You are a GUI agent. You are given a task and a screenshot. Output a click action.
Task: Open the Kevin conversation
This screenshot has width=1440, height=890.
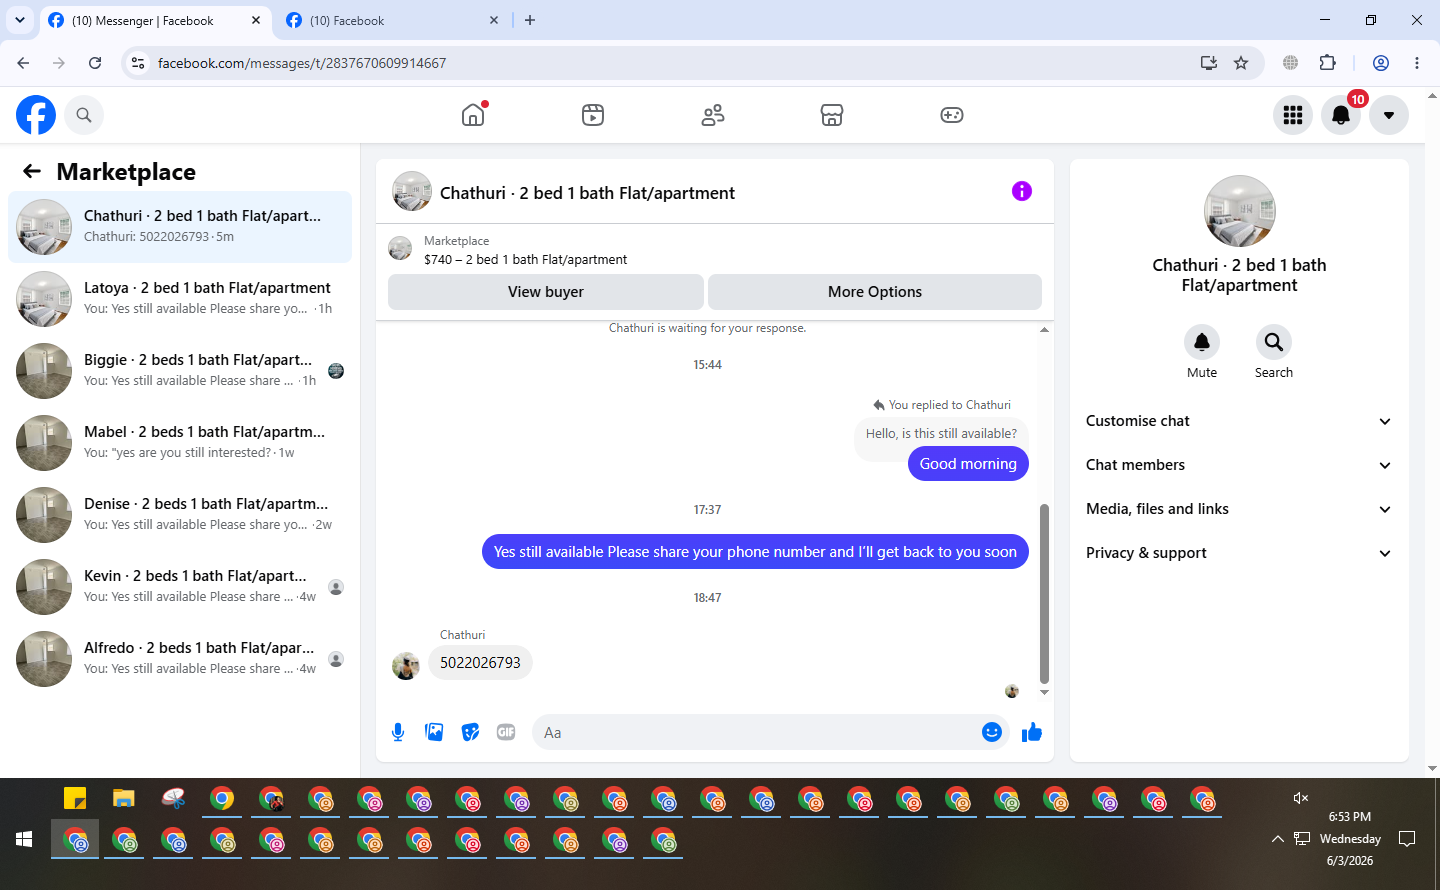(180, 587)
